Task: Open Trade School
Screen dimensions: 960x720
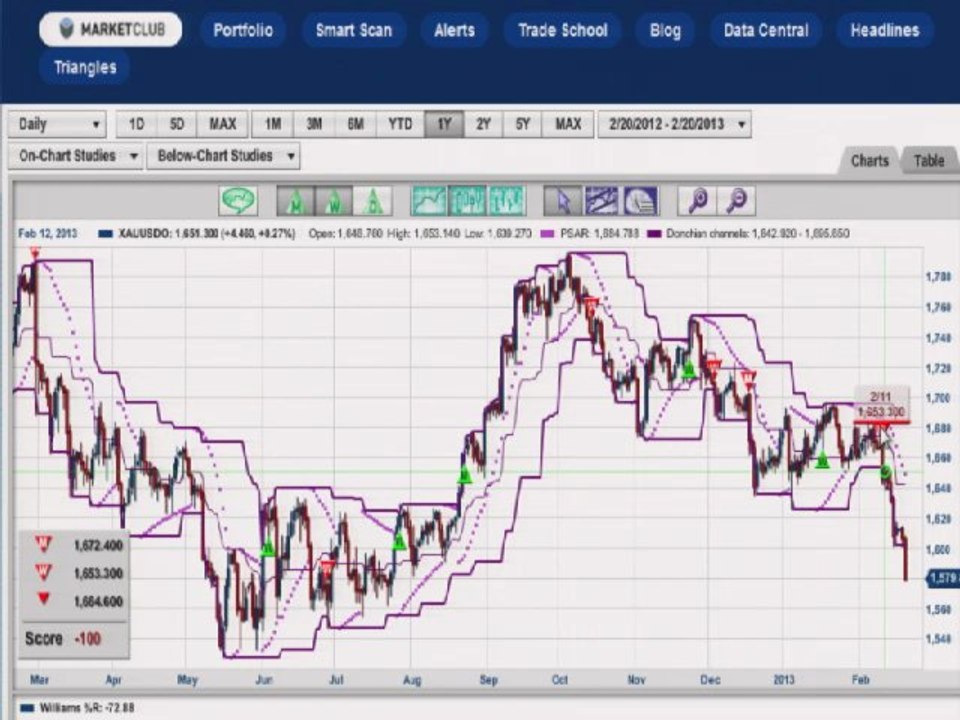Action: 563,30
